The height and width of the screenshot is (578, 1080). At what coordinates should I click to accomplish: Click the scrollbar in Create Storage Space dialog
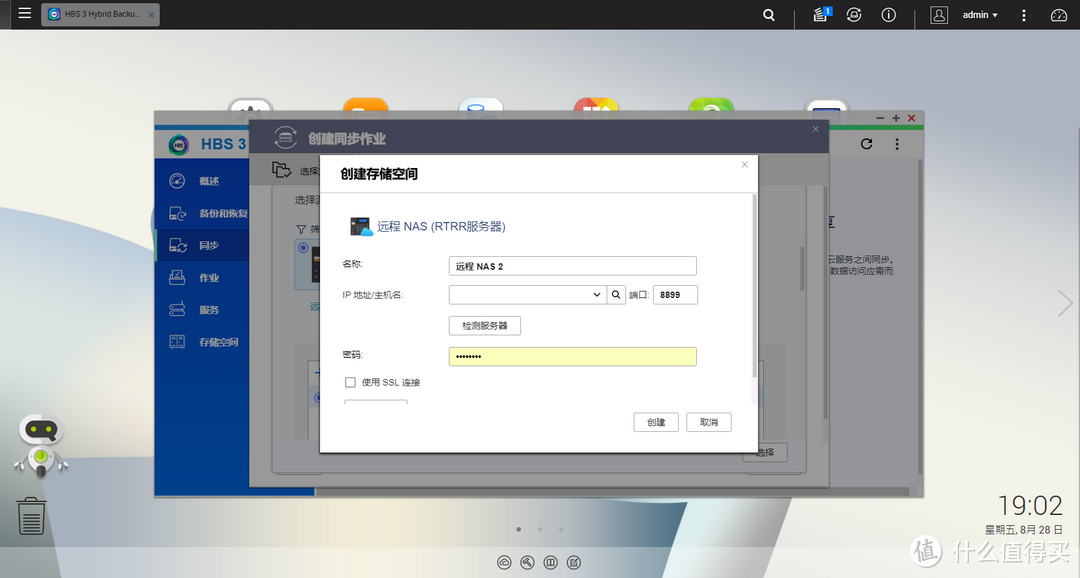[x=754, y=286]
